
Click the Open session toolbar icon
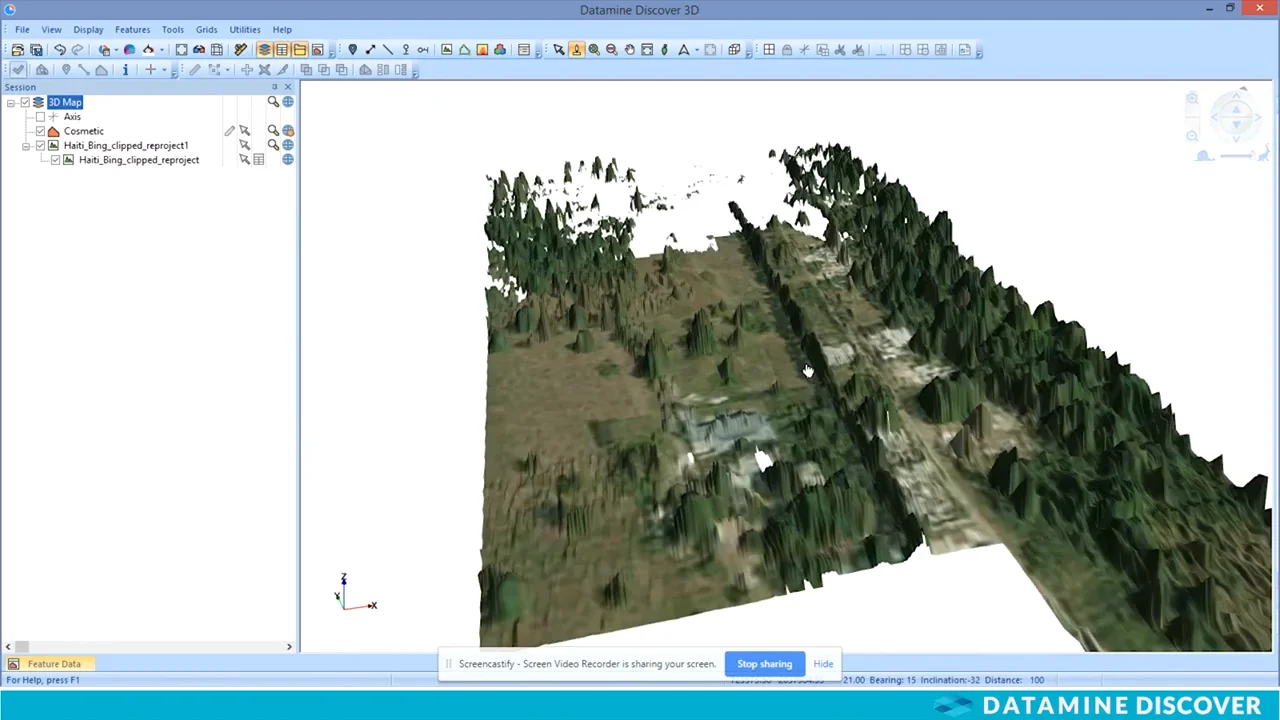pos(18,50)
